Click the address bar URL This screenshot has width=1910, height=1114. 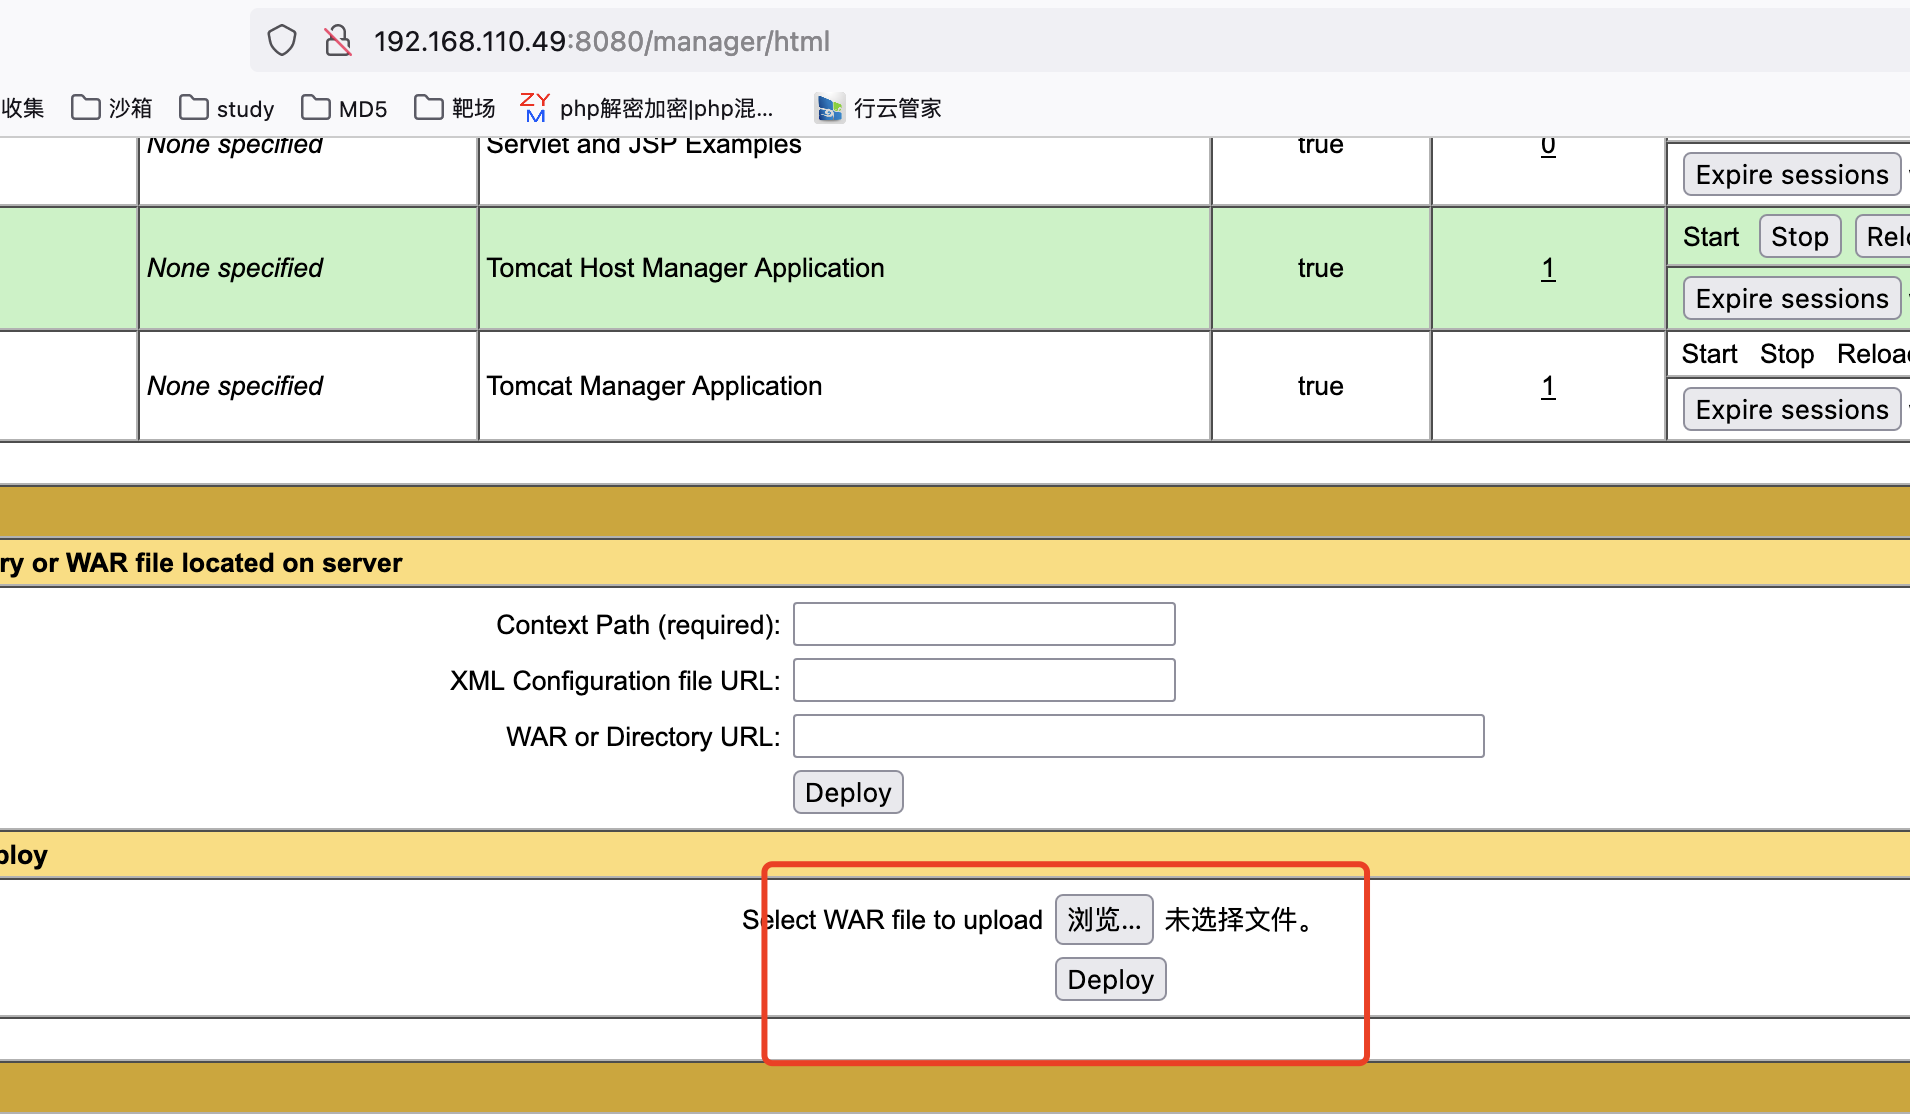click(601, 41)
